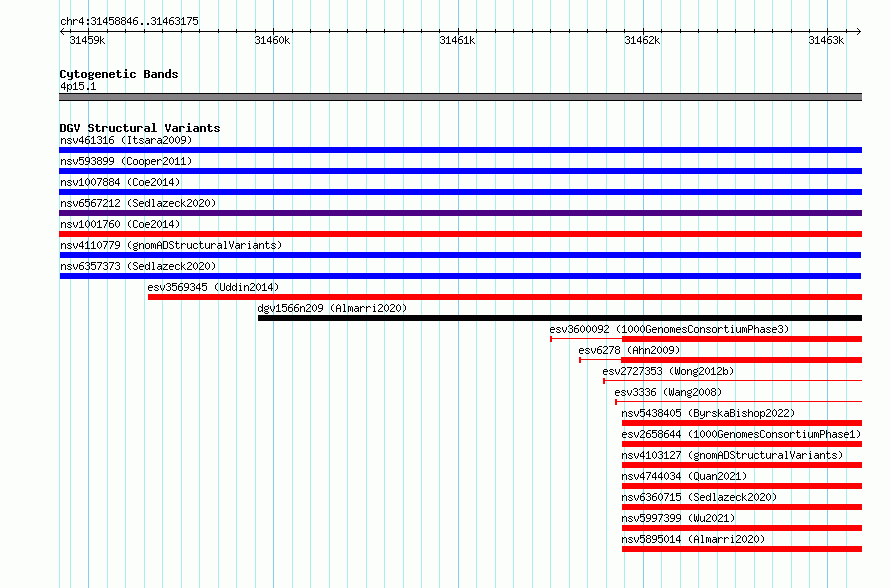Click the thin red line of esv3336 (Wang2008)
This screenshot has height=588, width=890.
tap(738, 402)
